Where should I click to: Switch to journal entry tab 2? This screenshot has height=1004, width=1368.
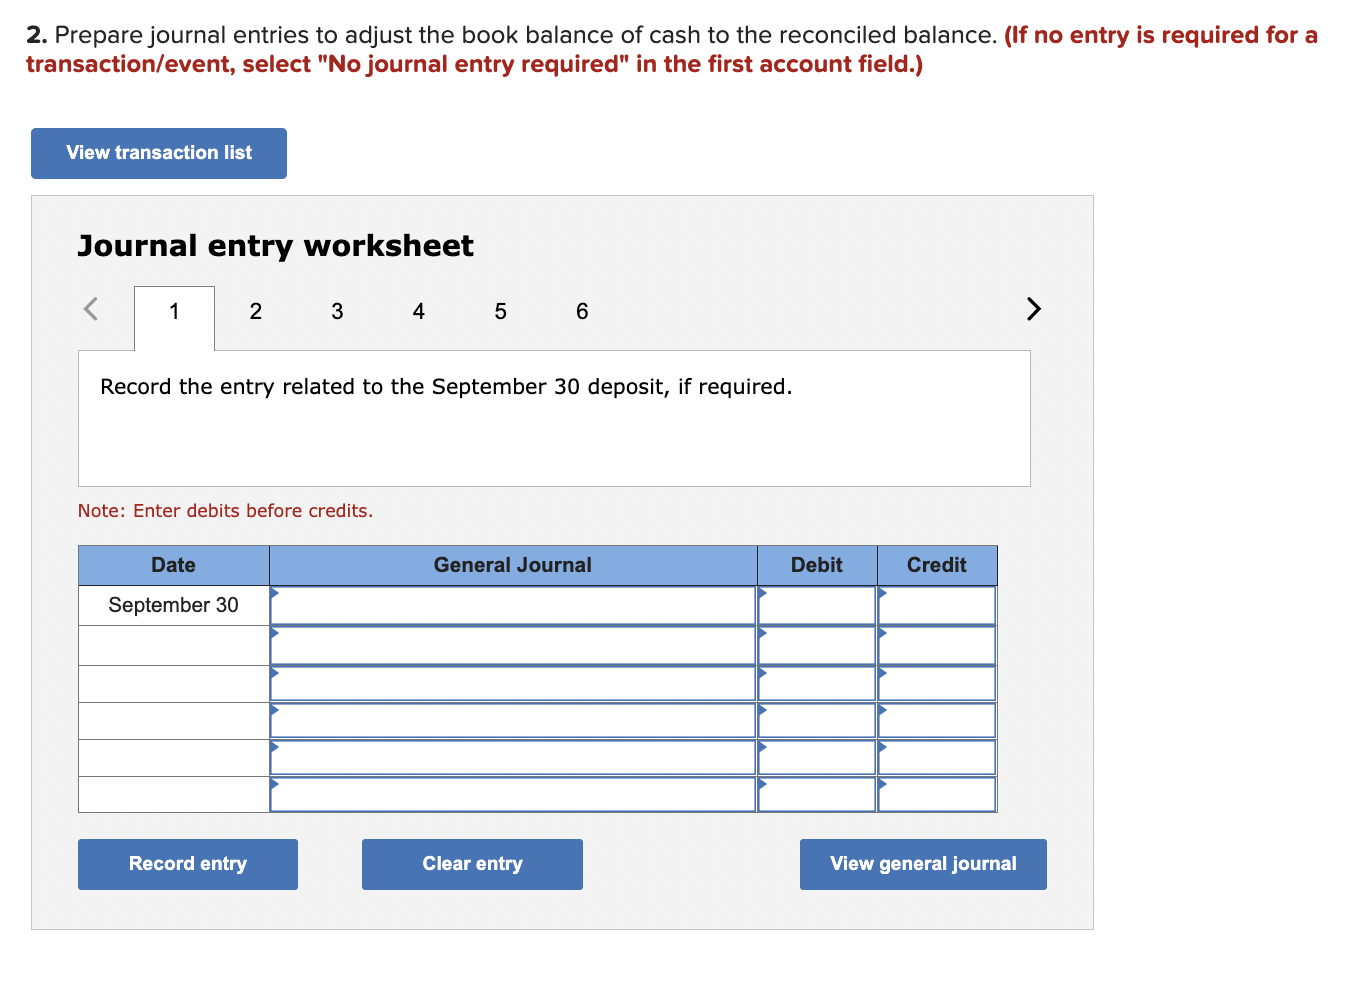(255, 311)
